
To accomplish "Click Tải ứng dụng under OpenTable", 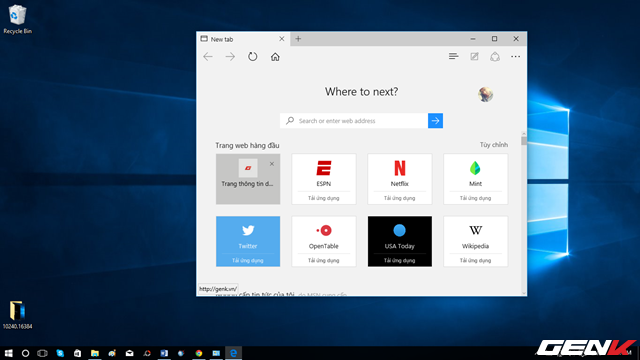I will point(324,260).
